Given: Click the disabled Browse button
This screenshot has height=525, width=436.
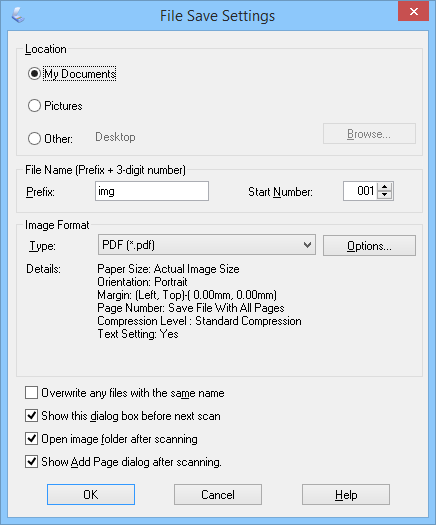Looking at the screenshot, I should tap(369, 134).
